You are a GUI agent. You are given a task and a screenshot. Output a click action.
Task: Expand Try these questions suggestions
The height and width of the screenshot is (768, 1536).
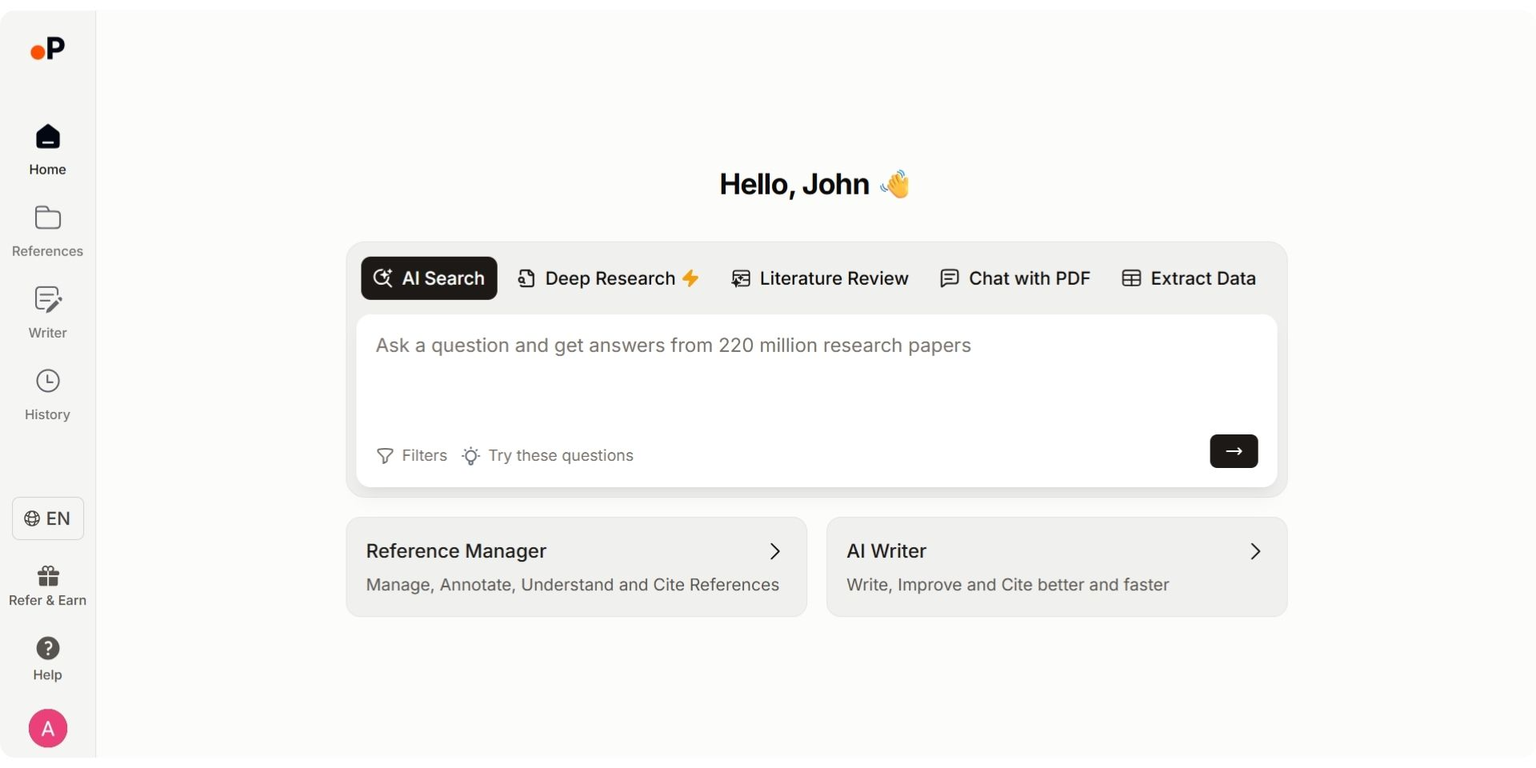tap(548, 455)
